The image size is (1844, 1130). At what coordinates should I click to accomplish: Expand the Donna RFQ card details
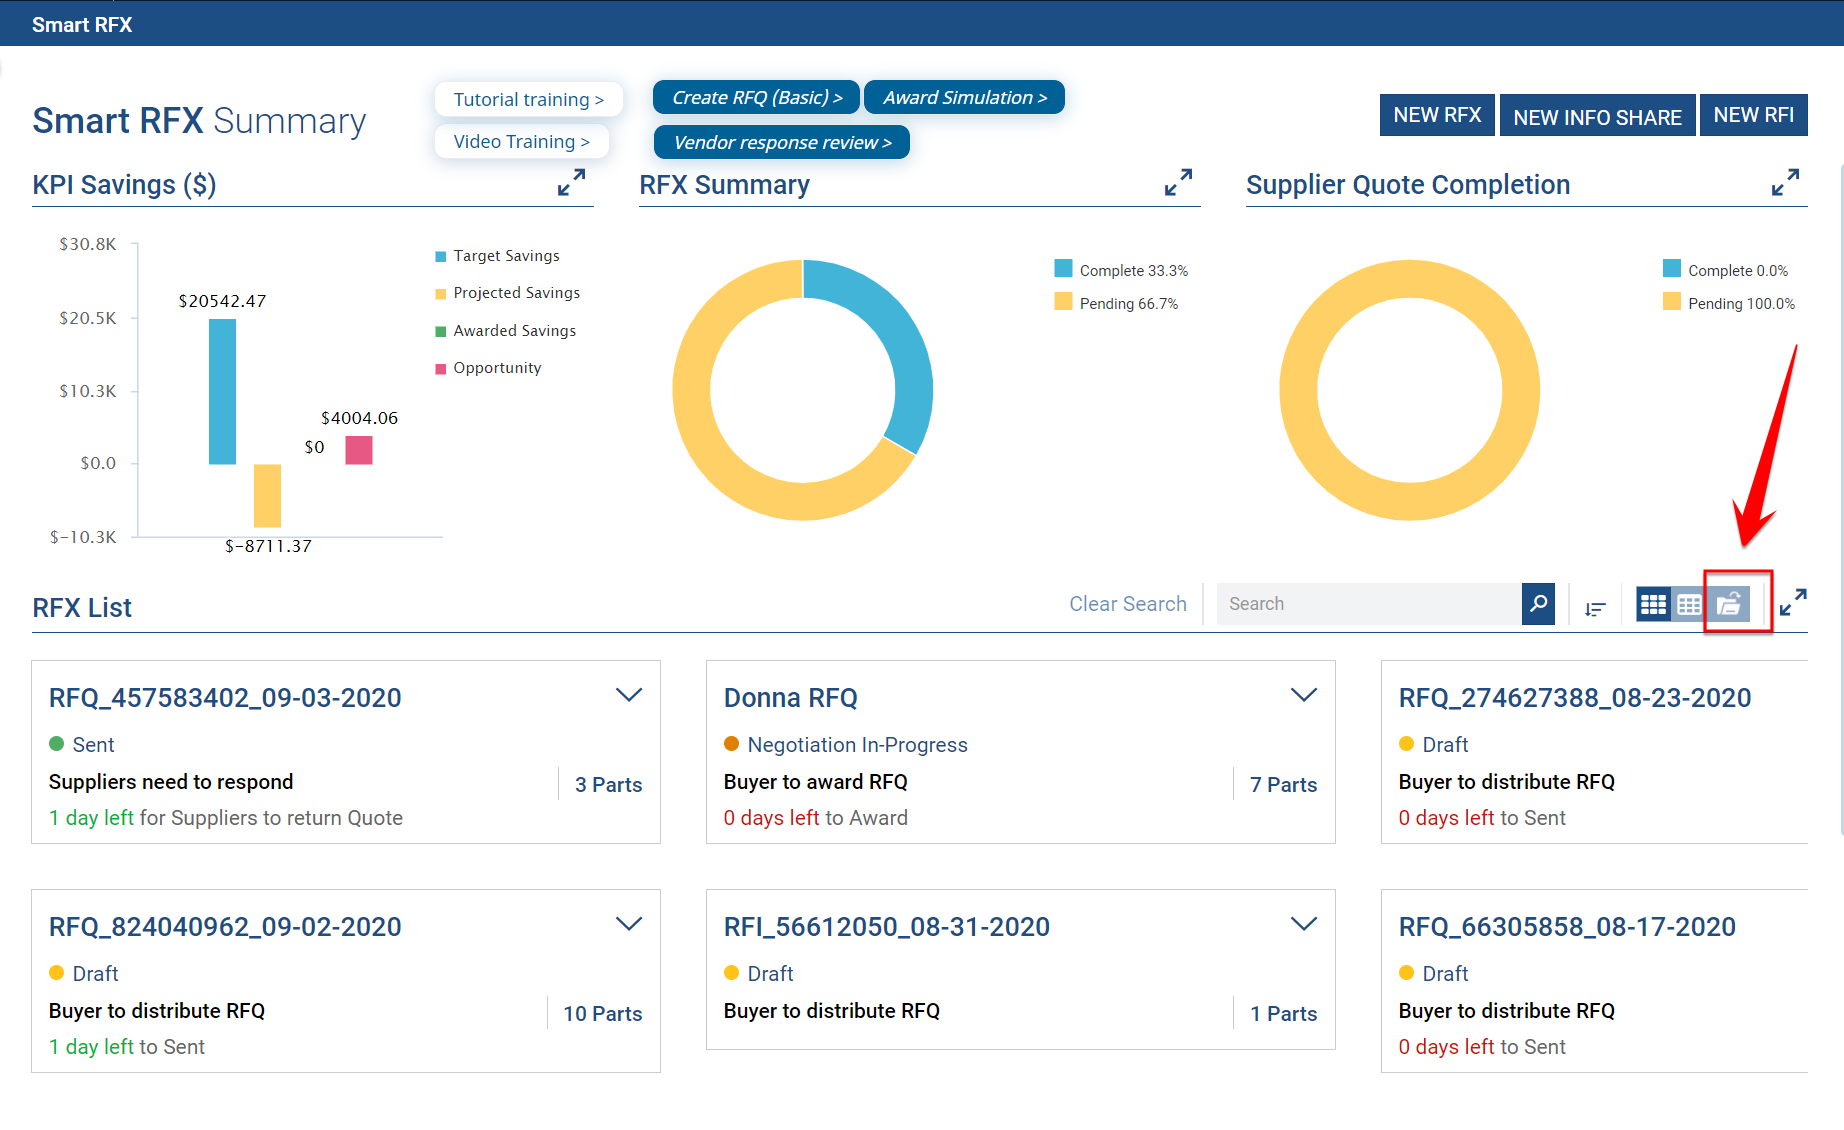pos(1303,695)
